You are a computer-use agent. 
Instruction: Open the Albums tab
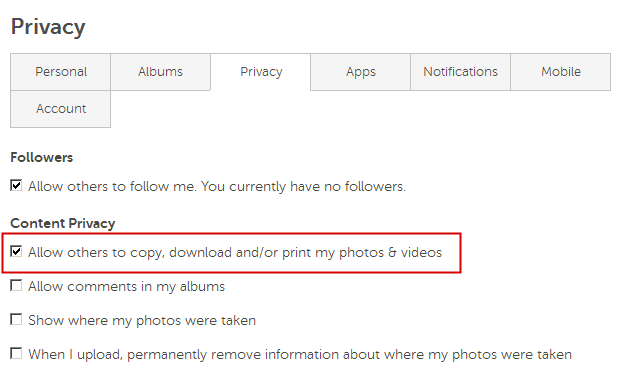[161, 72]
